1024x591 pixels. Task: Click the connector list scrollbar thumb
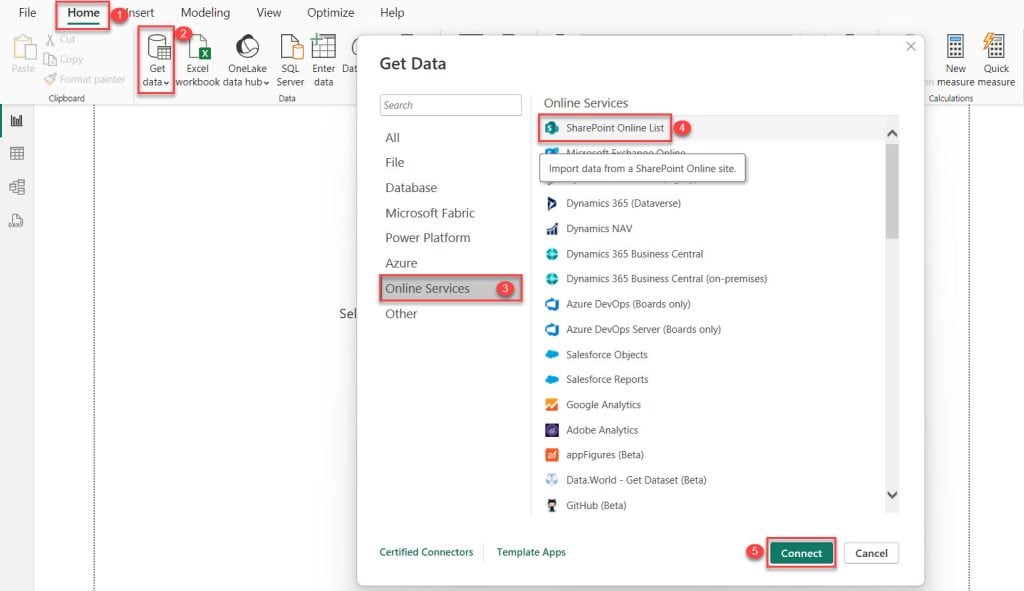[x=892, y=191]
